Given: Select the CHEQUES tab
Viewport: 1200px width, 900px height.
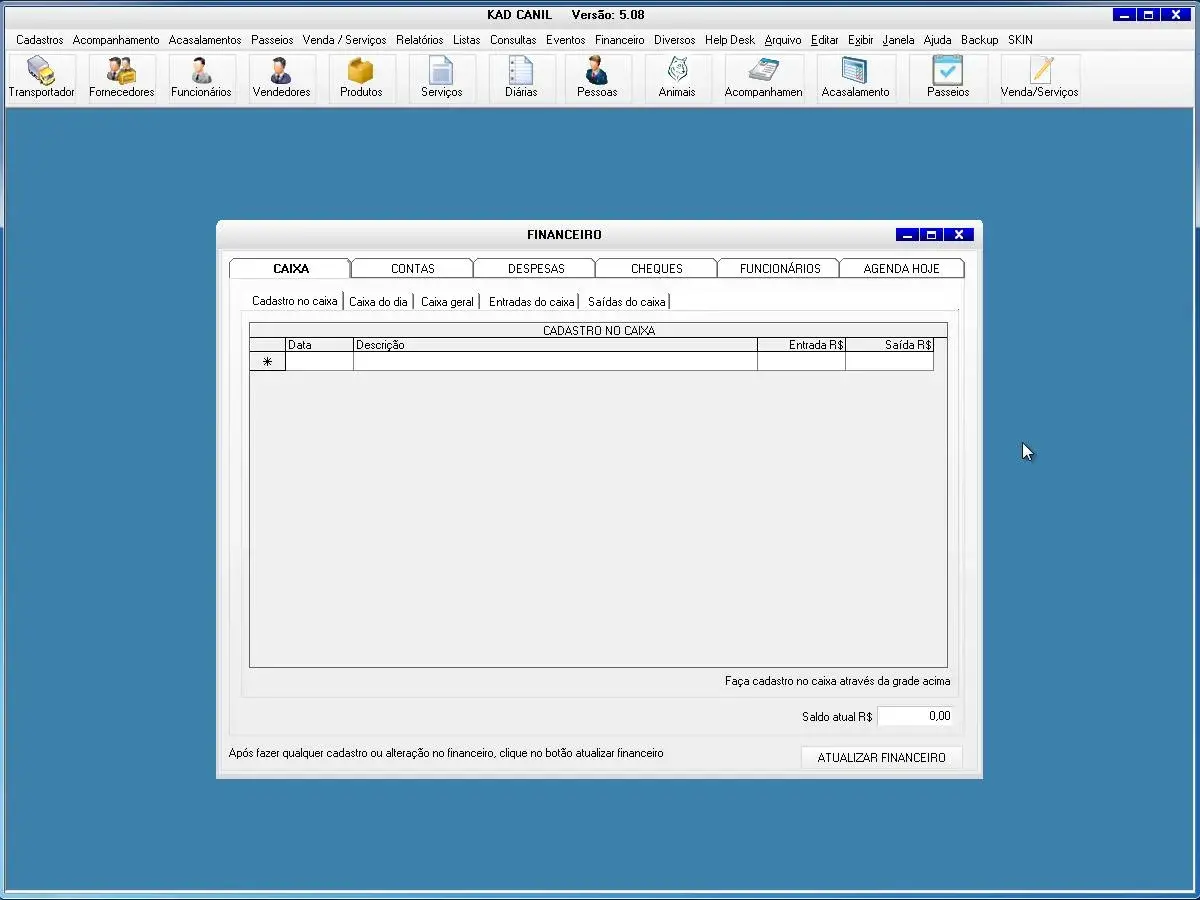Looking at the screenshot, I should (x=657, y=268).
